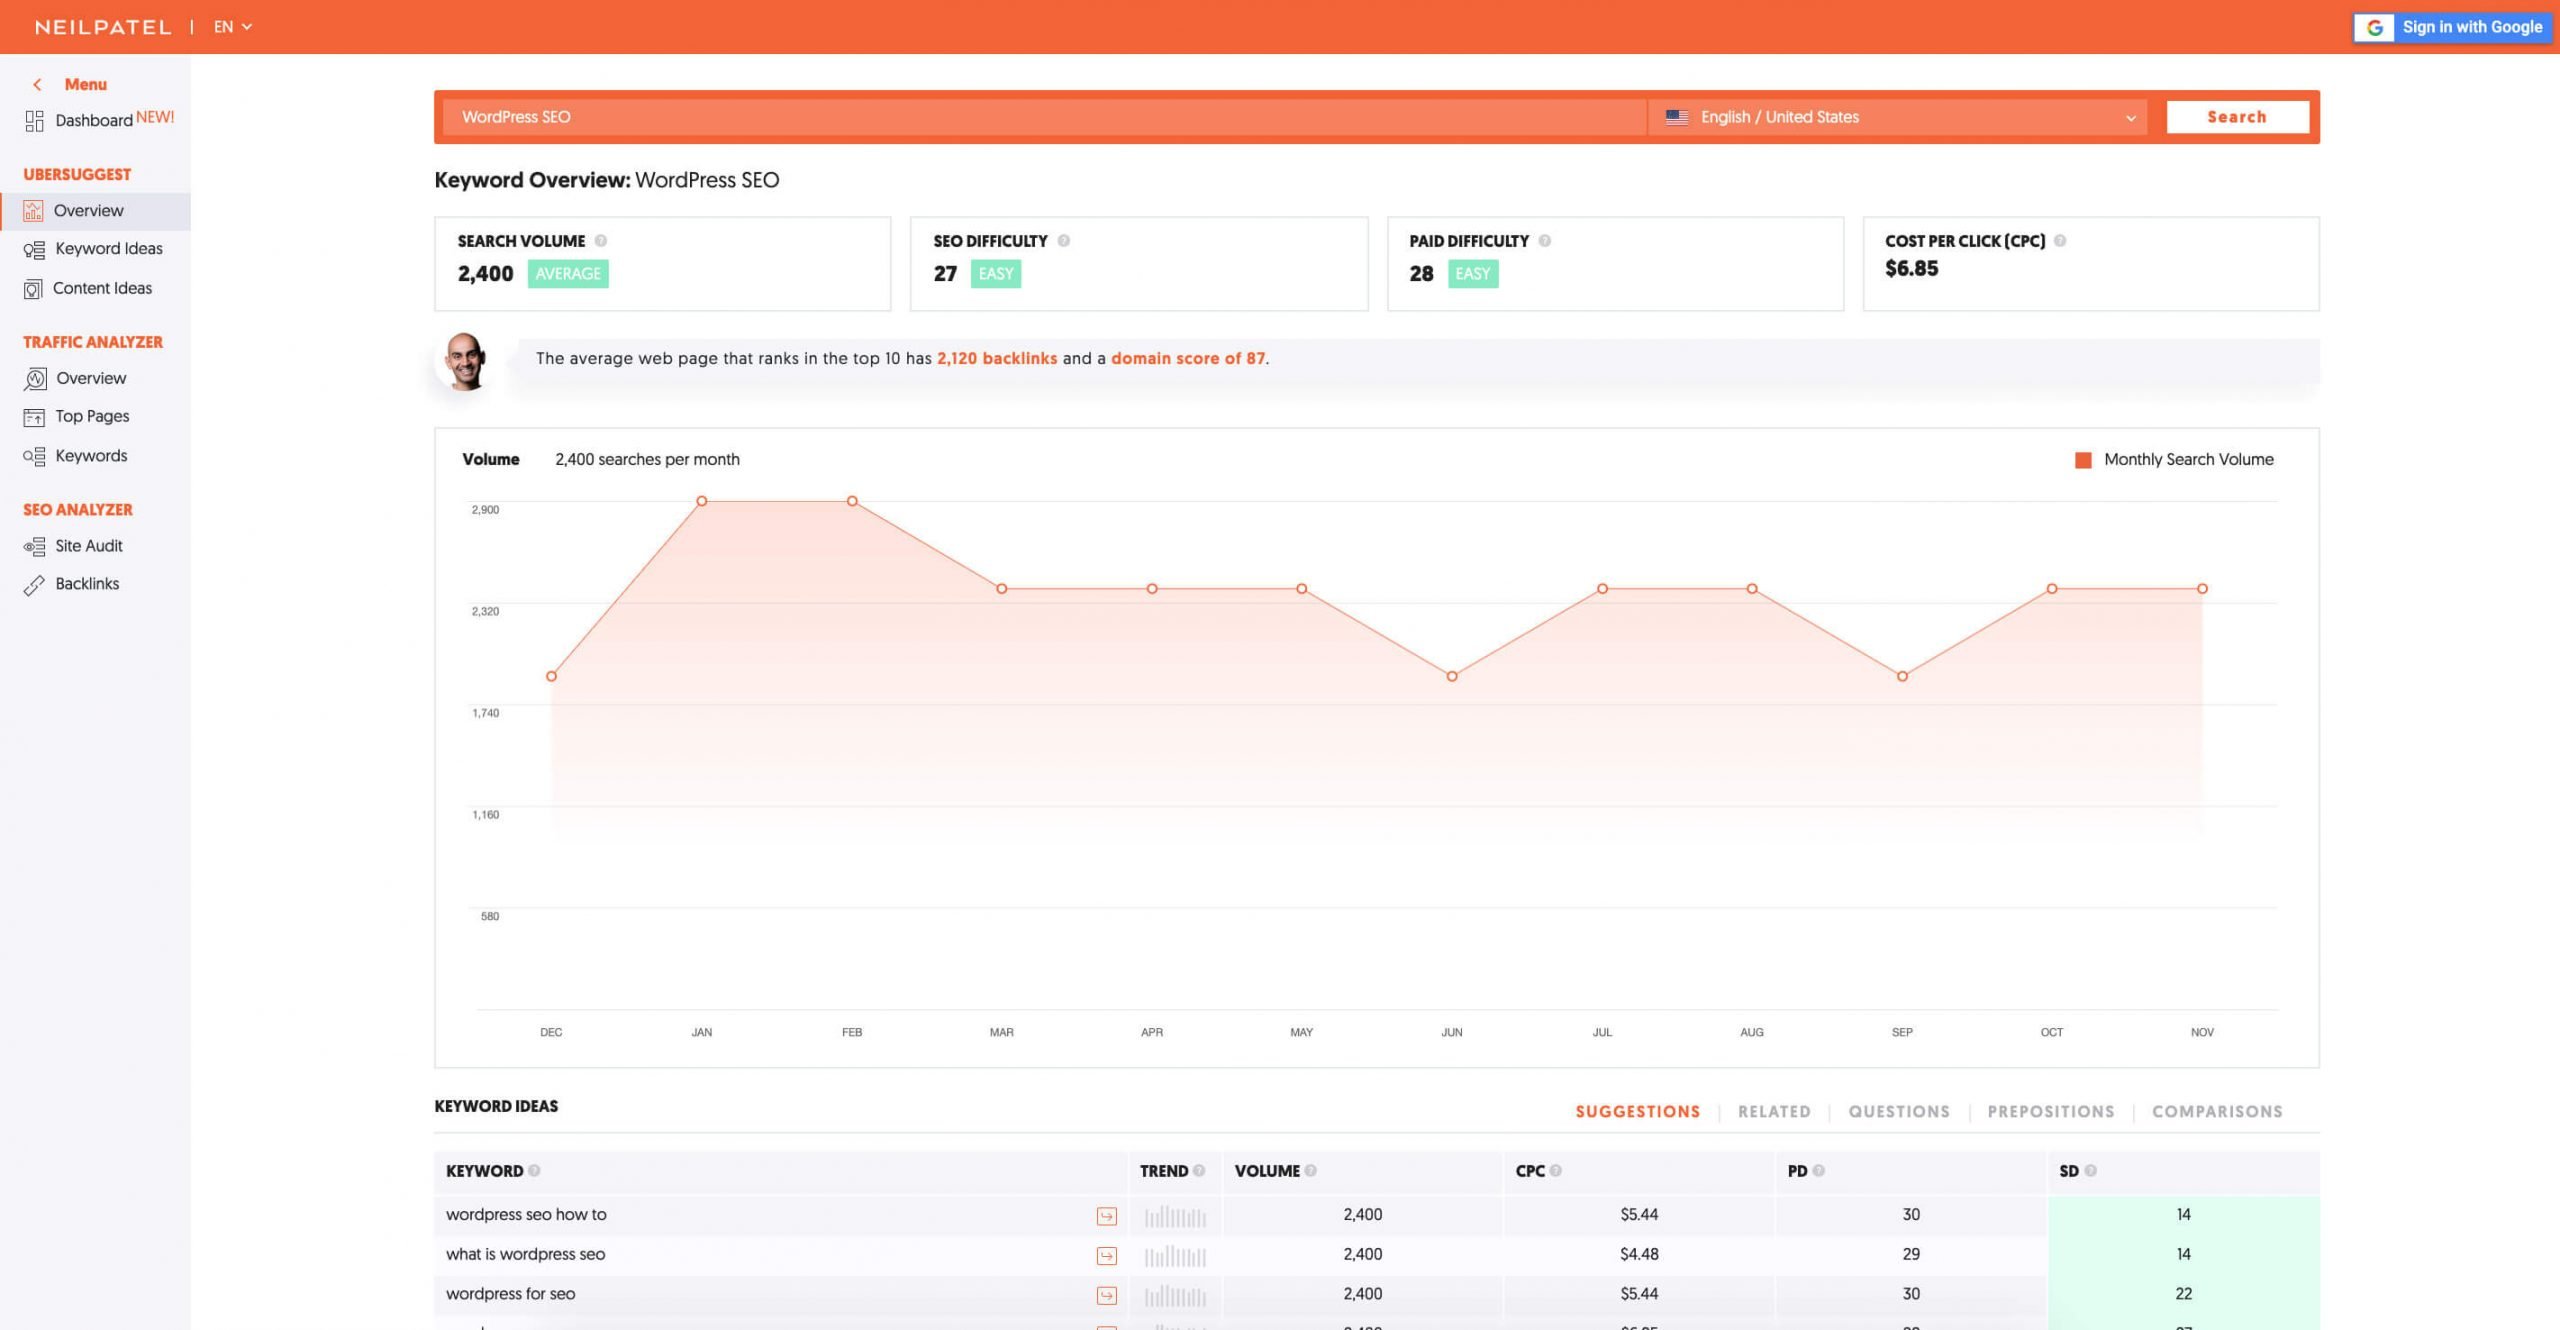Click the Dashboard menu entry
Viewport: 2560px width, 1330px height.
tap(95, 120)
